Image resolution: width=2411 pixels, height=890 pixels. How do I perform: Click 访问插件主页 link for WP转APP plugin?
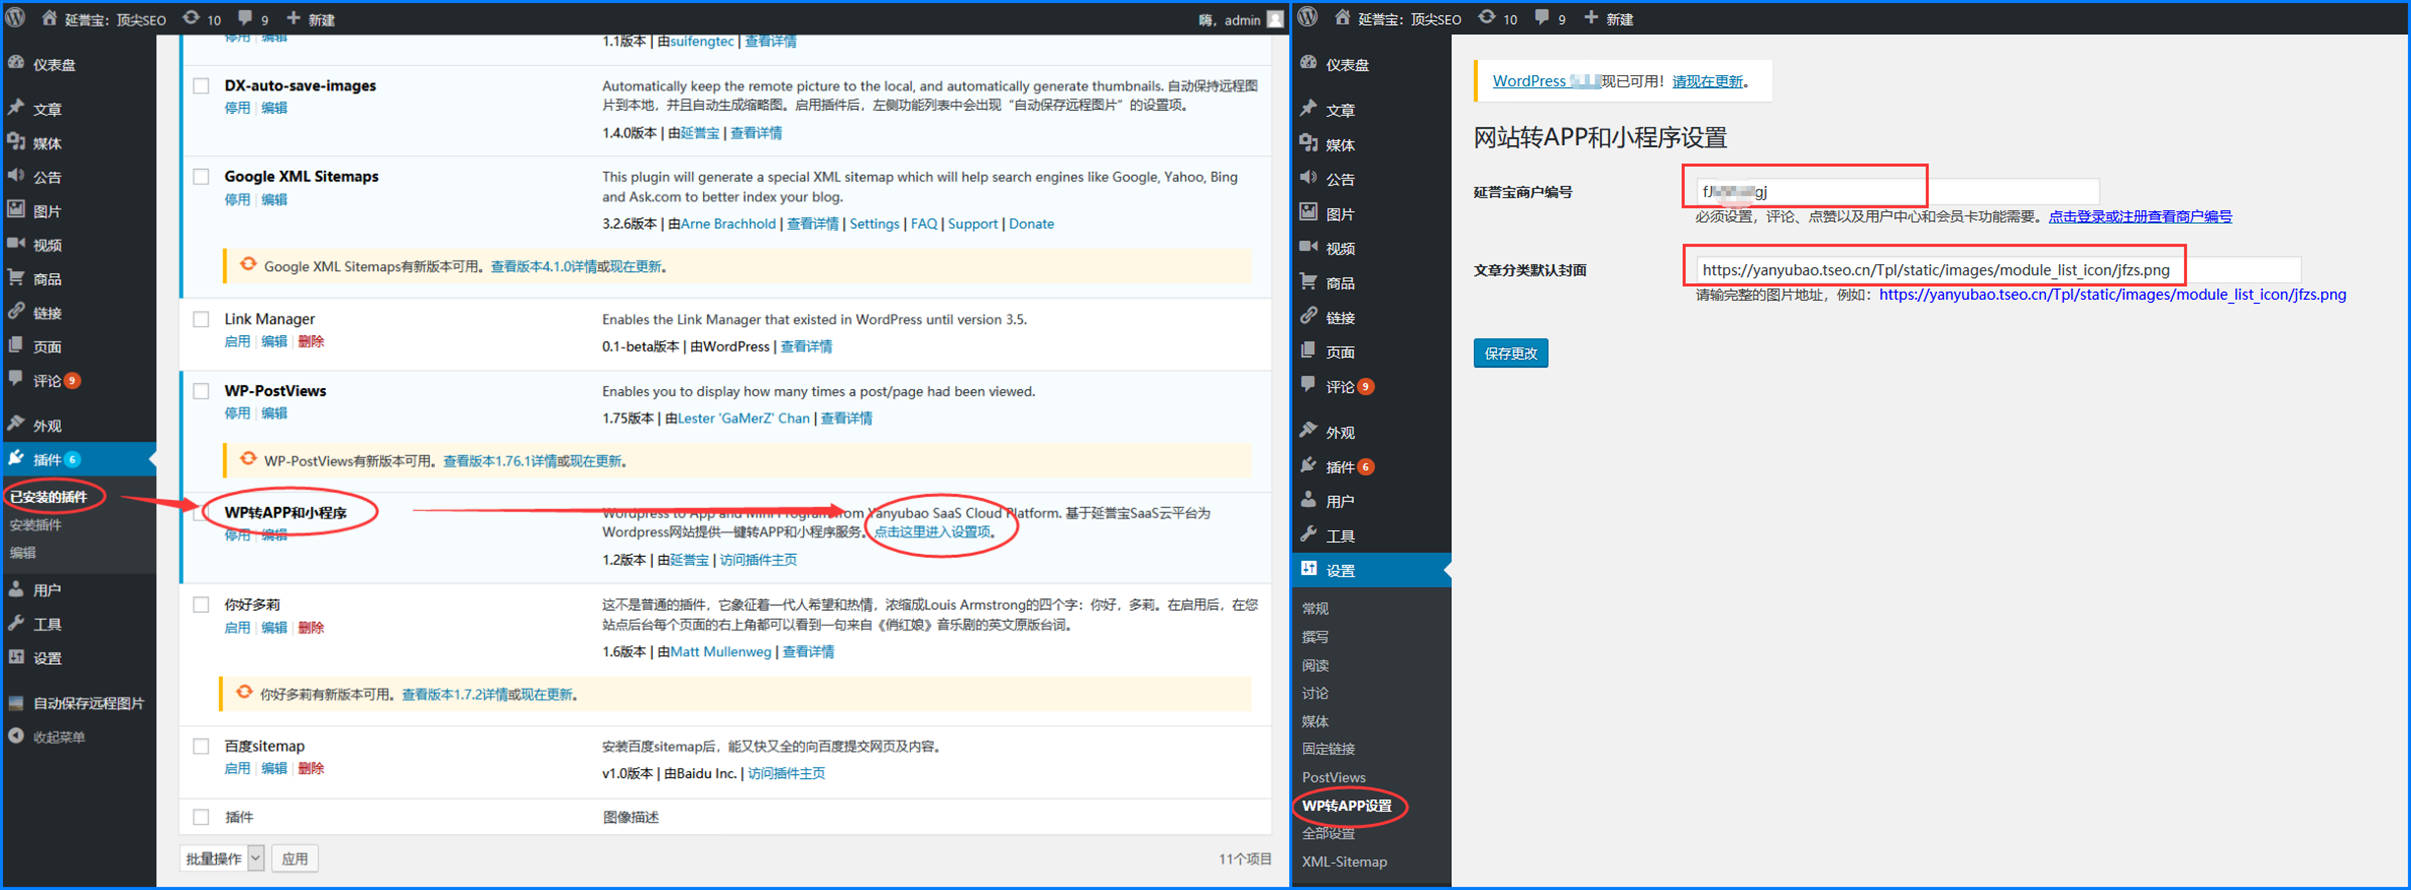coord(758,560)
